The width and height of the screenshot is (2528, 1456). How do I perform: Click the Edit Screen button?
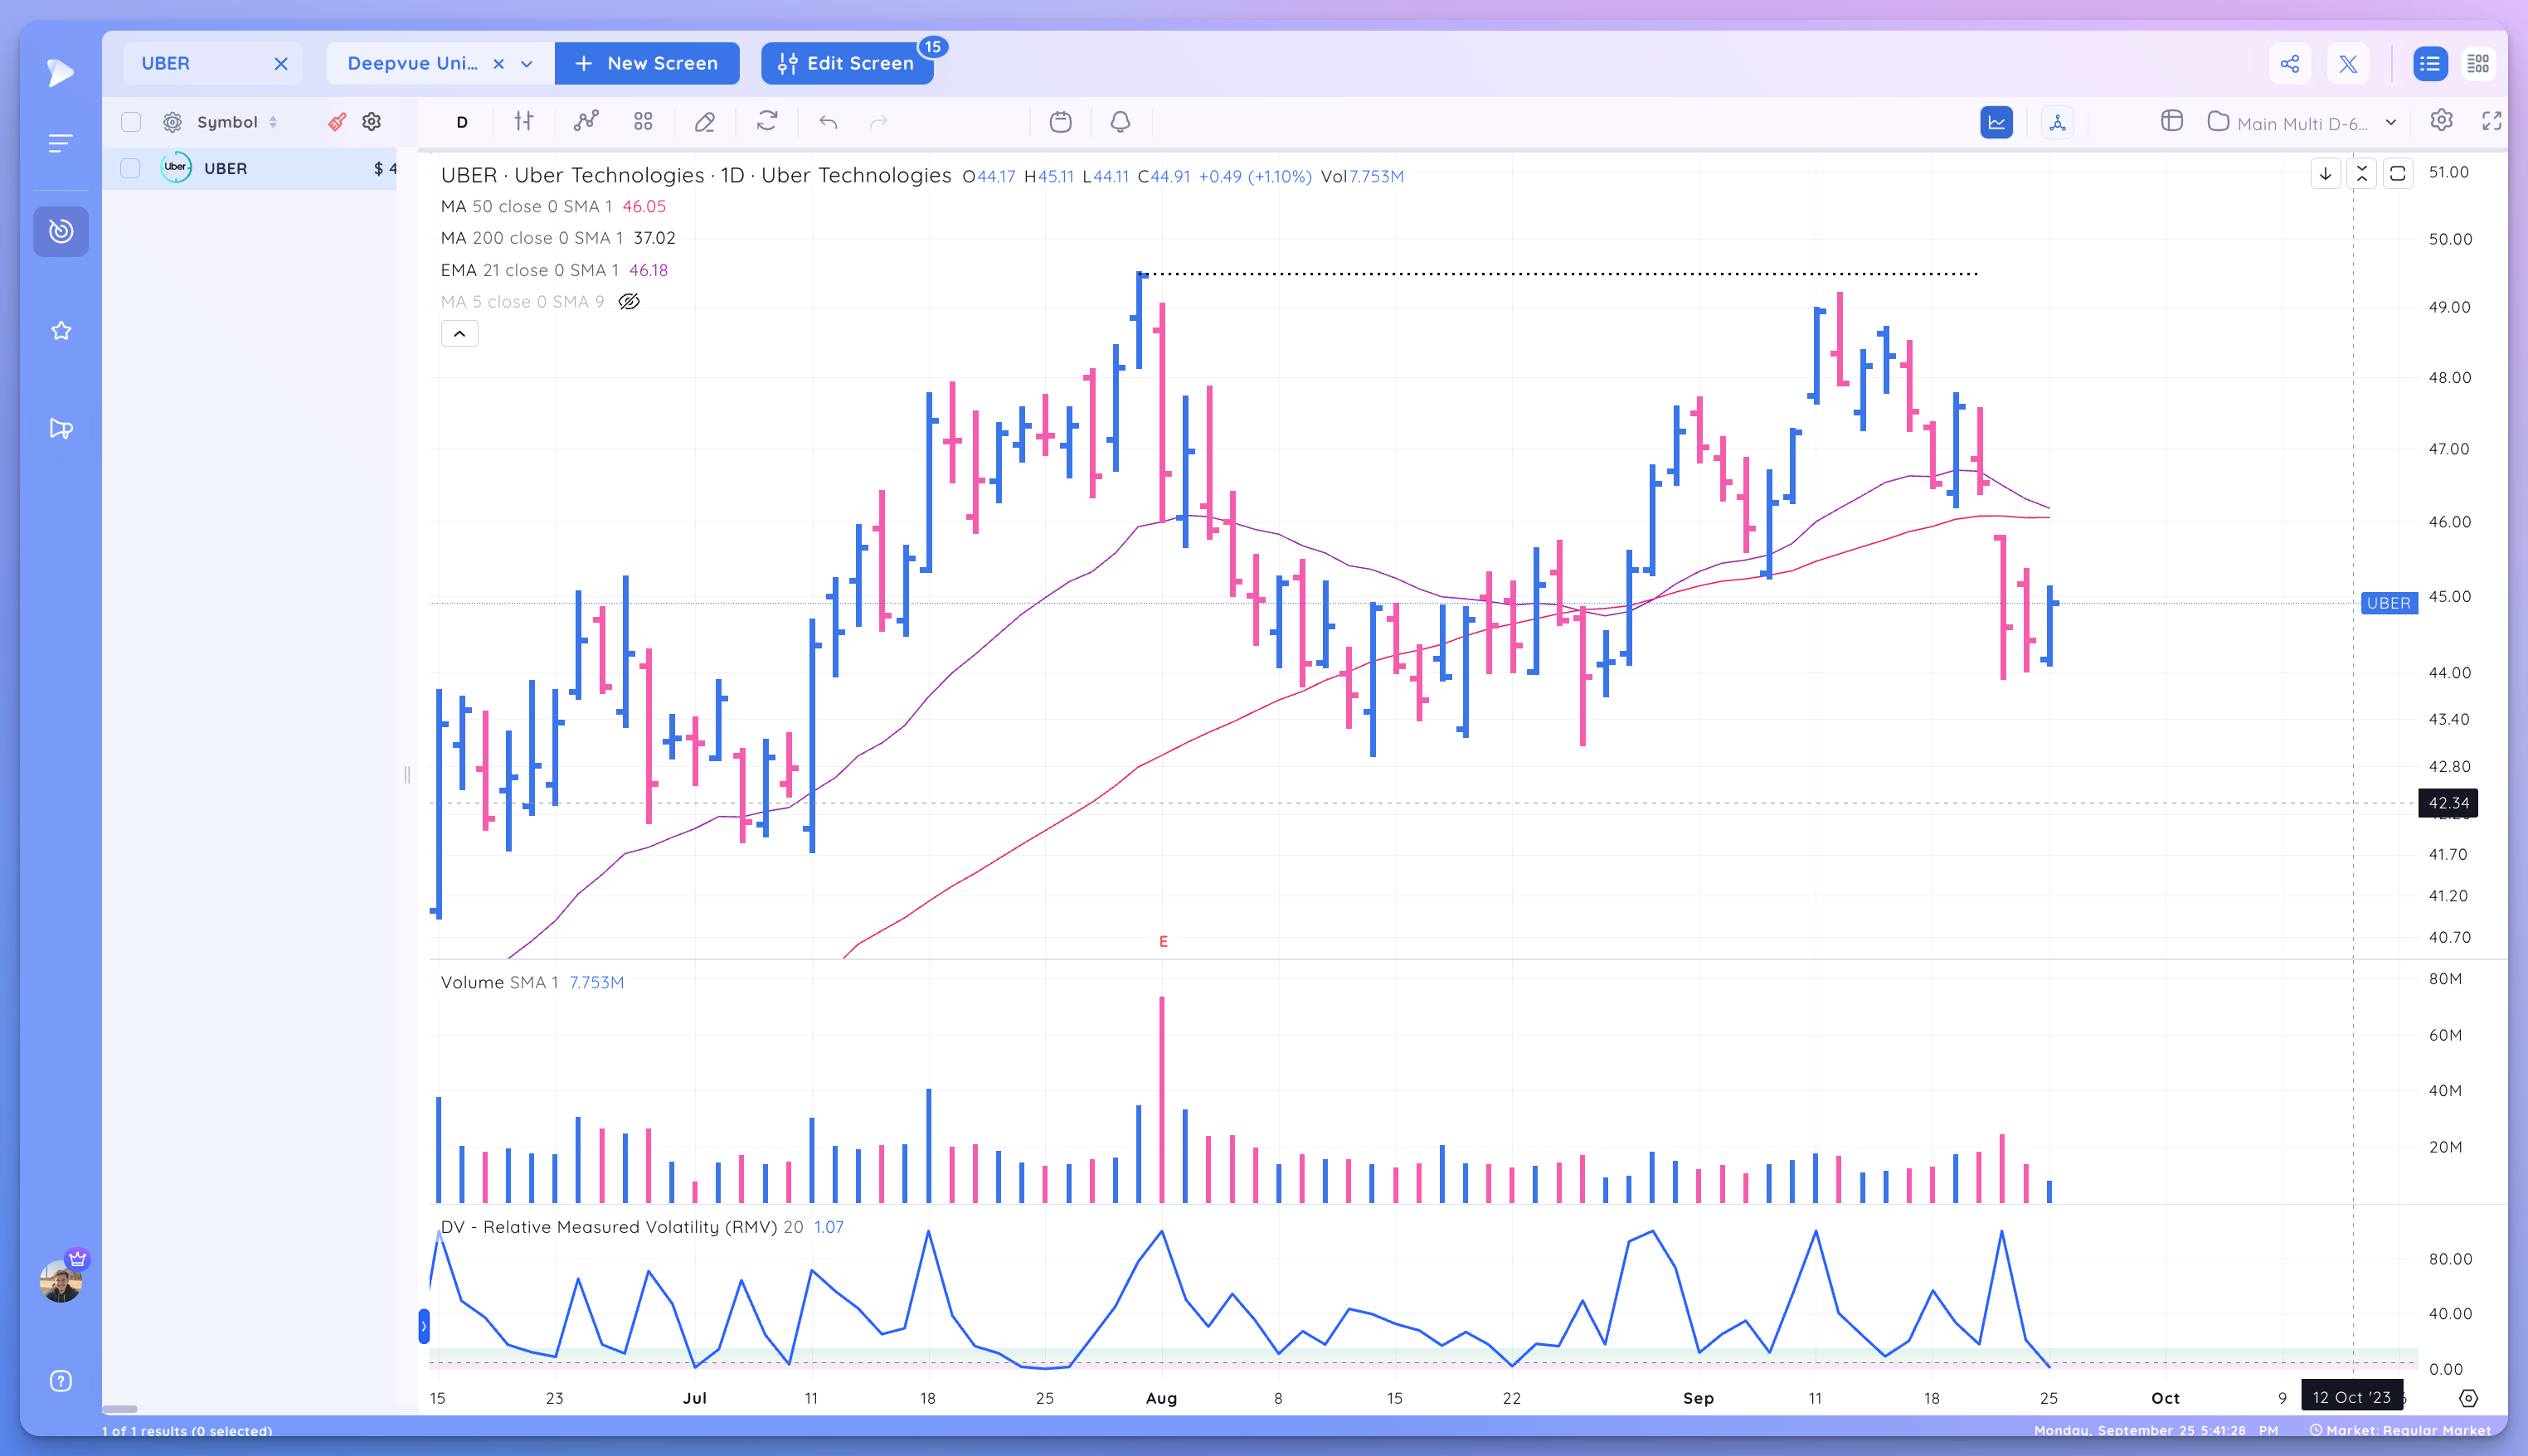846,63
